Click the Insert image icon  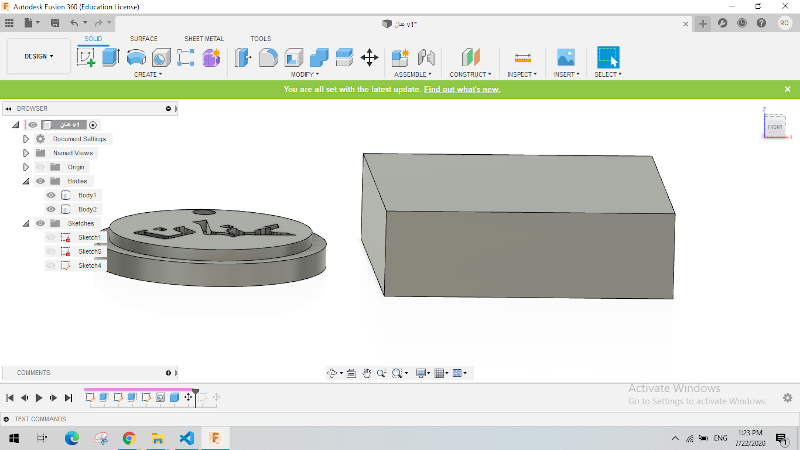click(x=566, y=57)
